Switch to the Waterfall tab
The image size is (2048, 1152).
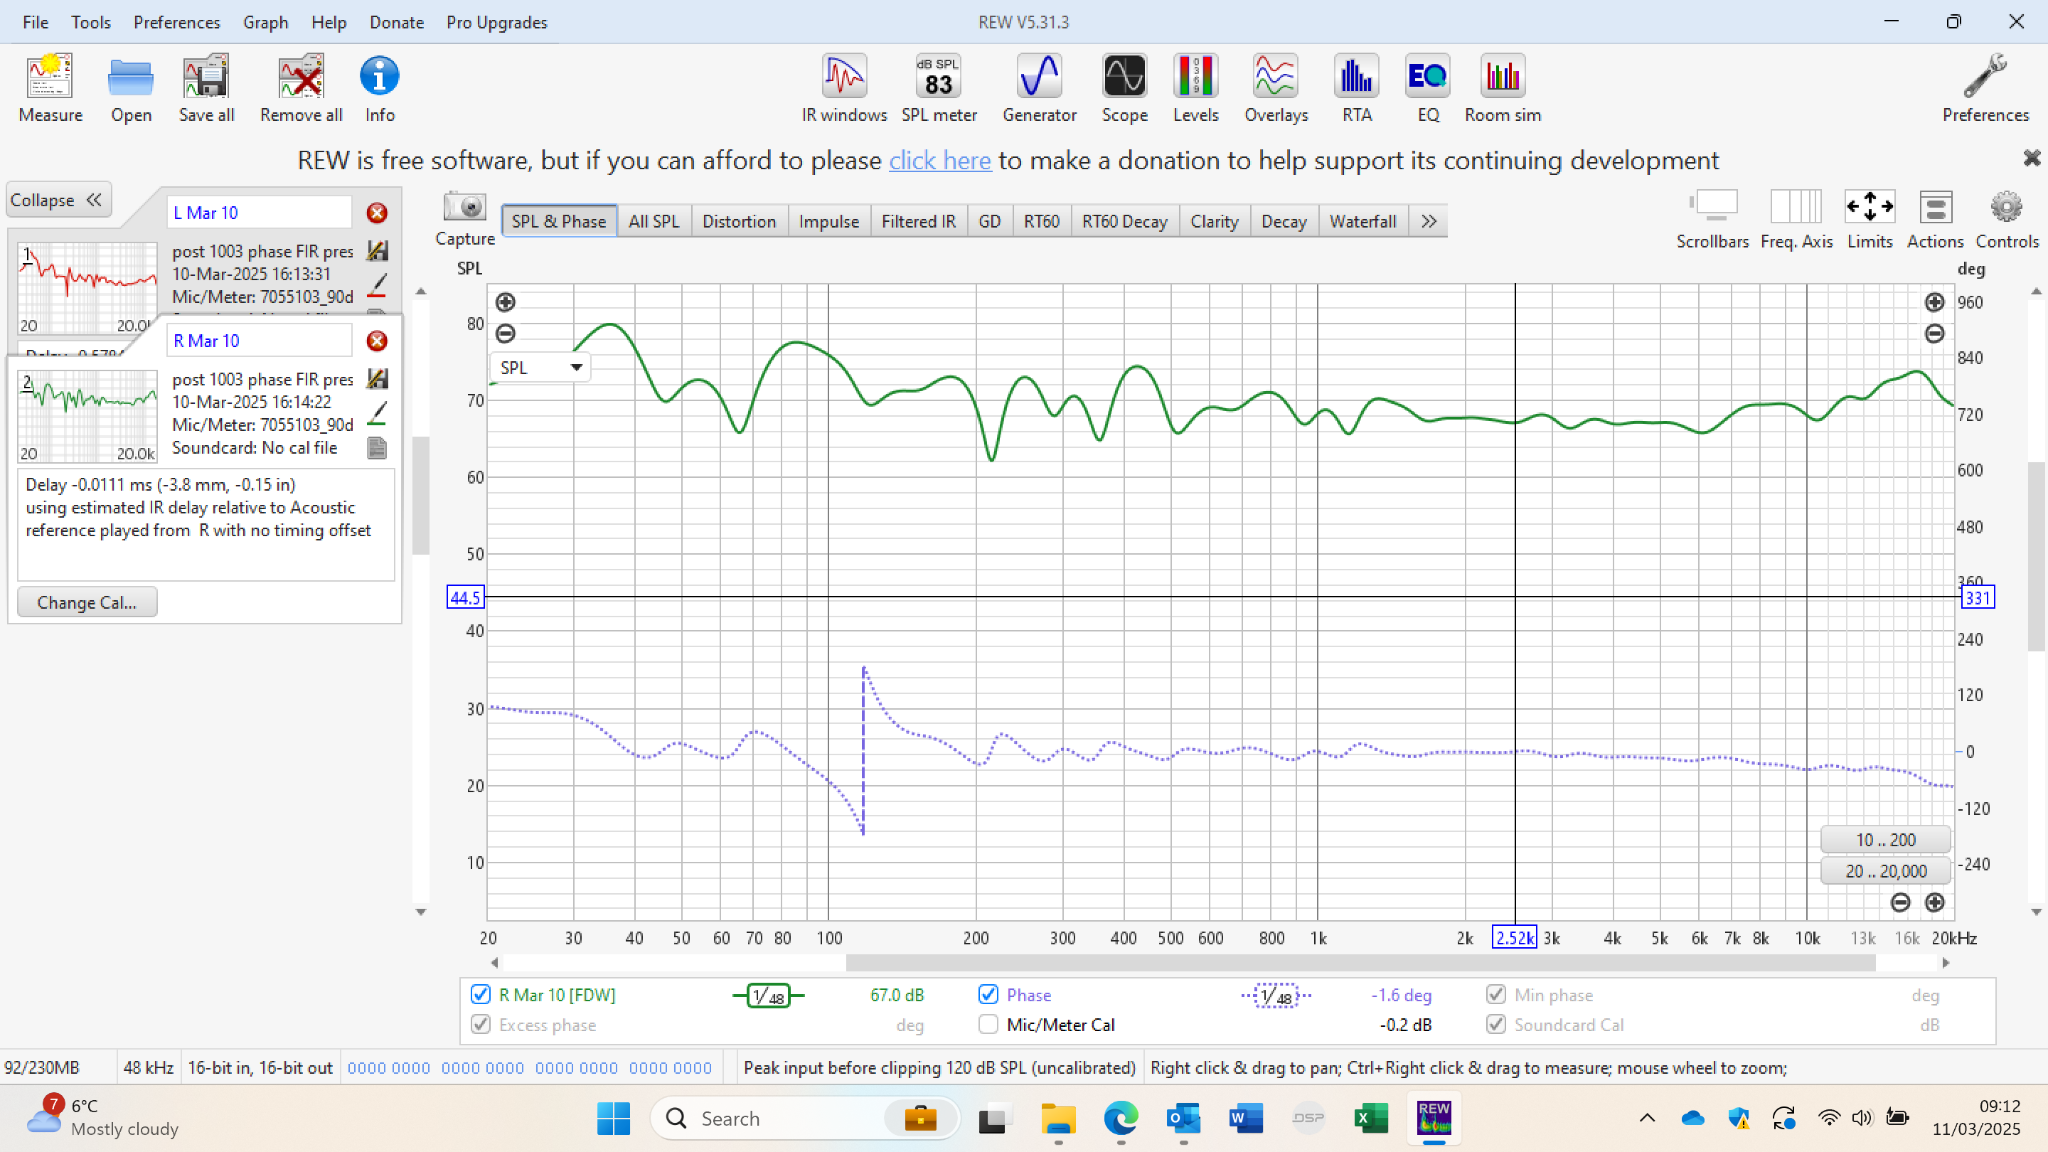(x=1363, y=221)
